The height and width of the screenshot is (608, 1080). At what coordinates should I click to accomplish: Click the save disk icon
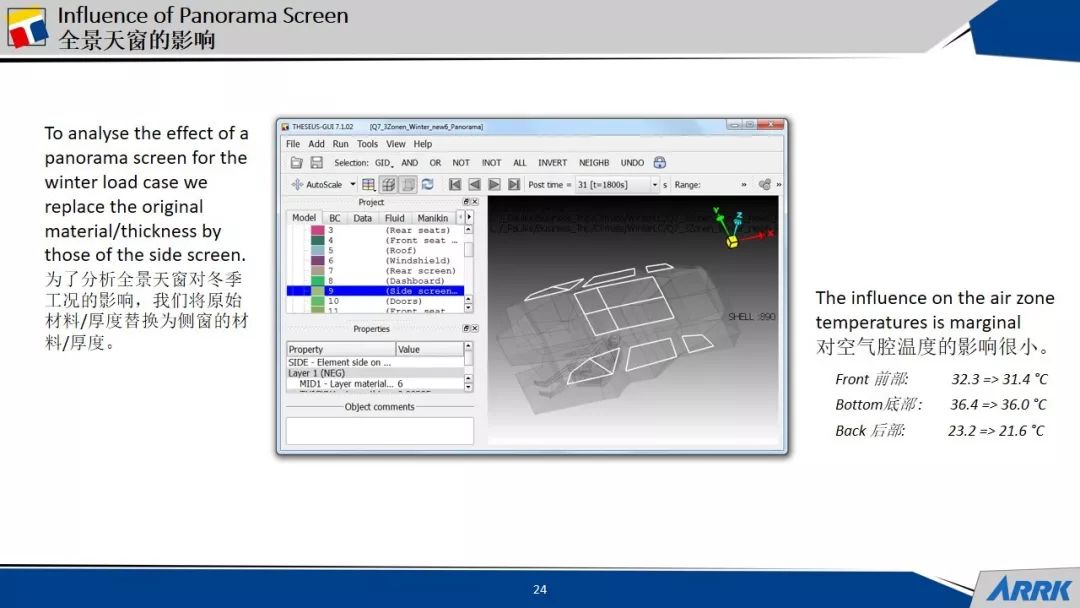316,163
